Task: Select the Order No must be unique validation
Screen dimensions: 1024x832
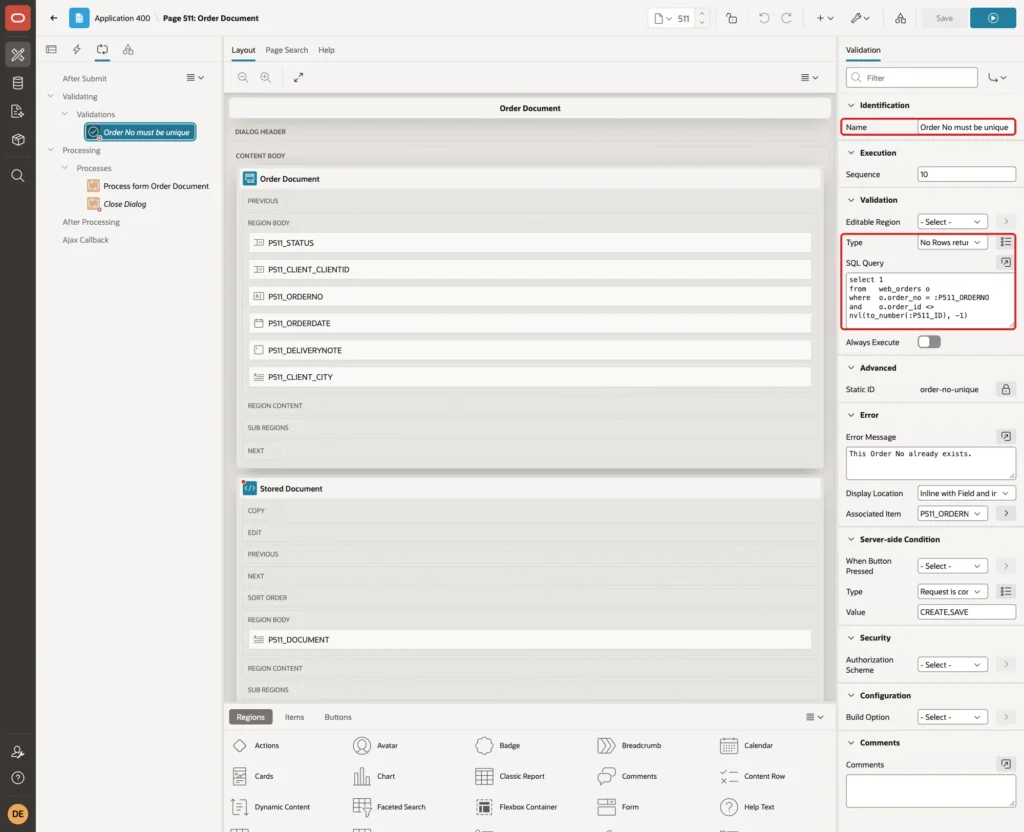Action: point(140,132)
